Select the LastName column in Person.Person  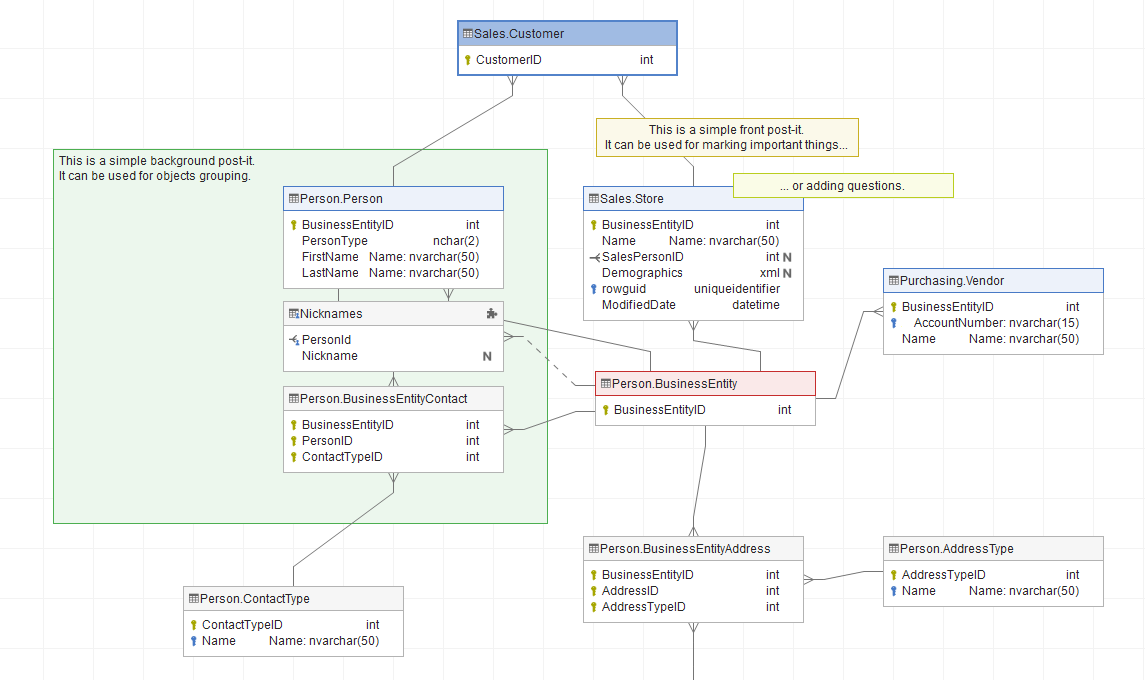pyautogui.click(x=330, y=273)
